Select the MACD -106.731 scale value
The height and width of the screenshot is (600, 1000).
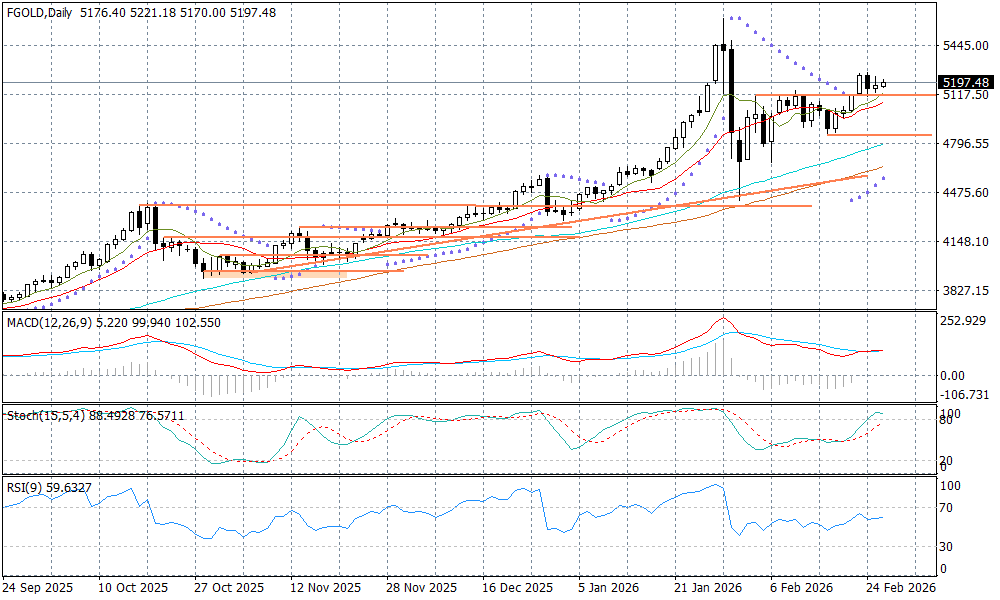coord(967,394)
